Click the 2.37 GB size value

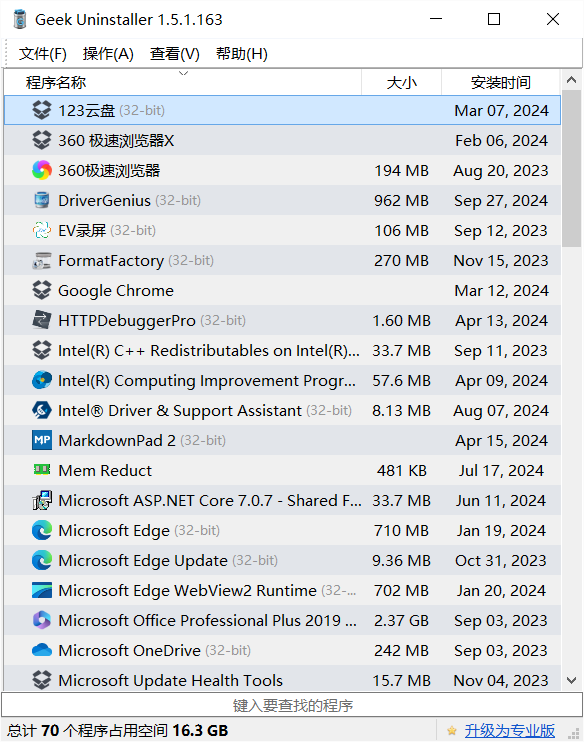click(x=401, y=620)
